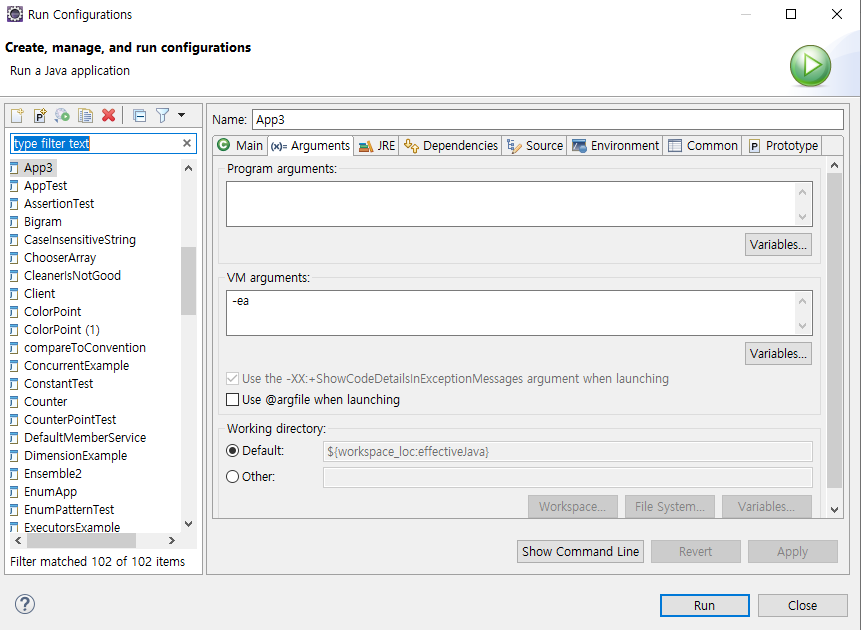Click Arguments panel scroll down arrow
This screenshot has width=861, height=630.
click(835, 510)
